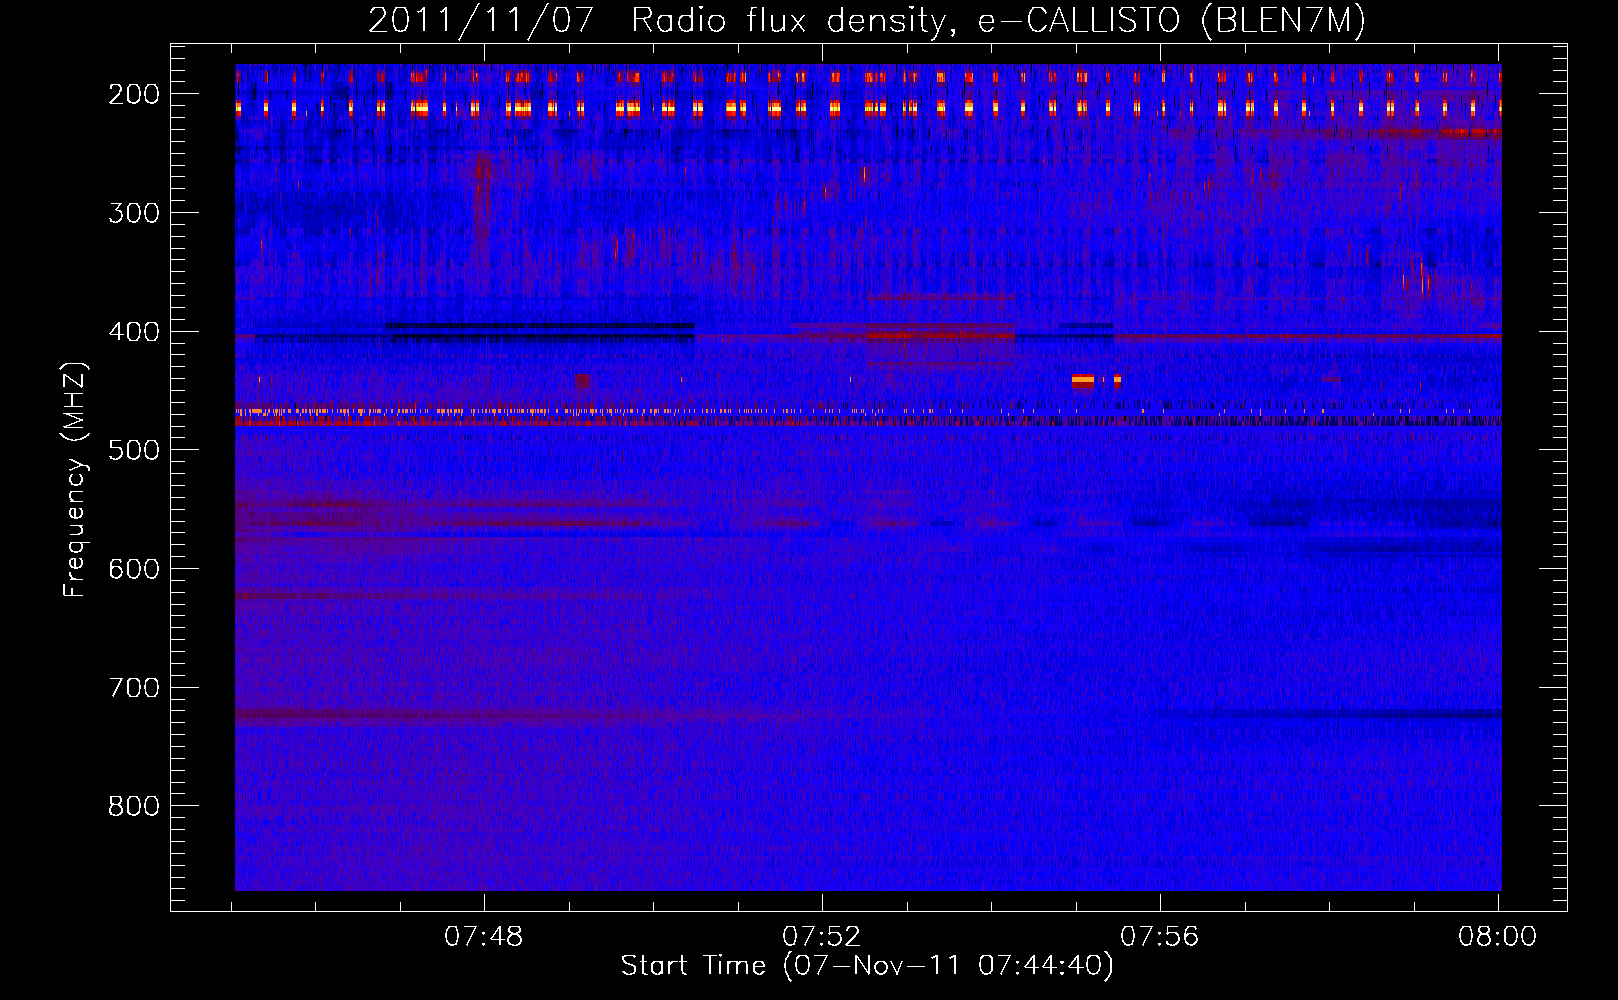Screen dimensions: 1618x1000
Task: Click the 'Frequency (MHZ)' y-axis label
Action: pyautogui.click(x=75, y=480)
